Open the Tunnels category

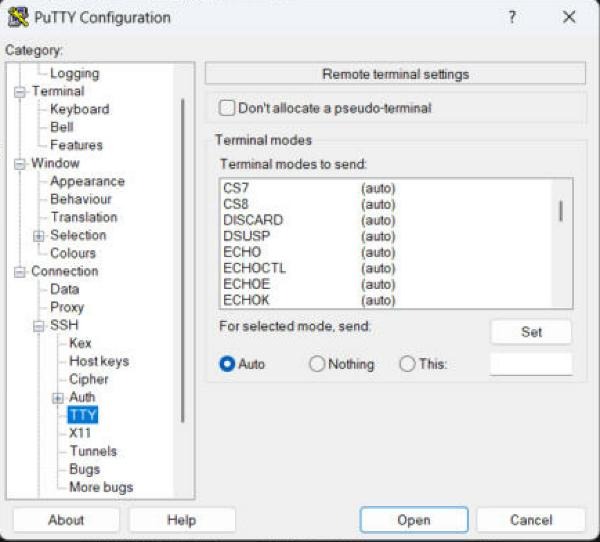click(93, 451)
